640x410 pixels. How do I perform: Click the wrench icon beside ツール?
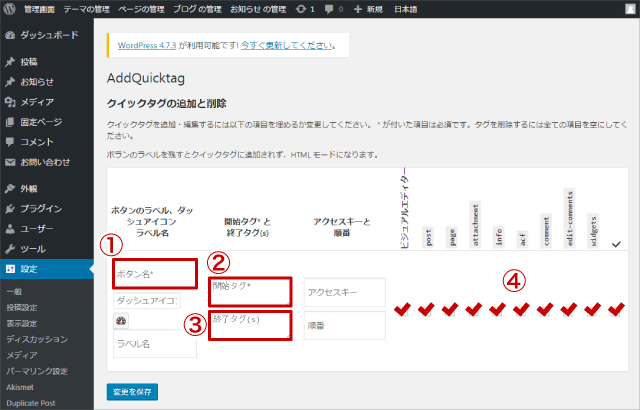point(10,249)
